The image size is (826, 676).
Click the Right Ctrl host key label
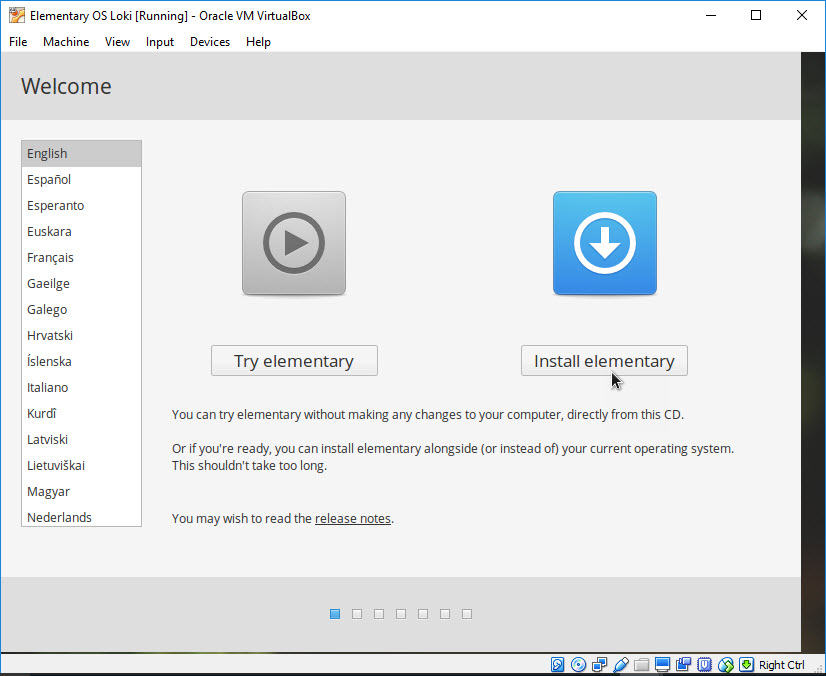781,665
